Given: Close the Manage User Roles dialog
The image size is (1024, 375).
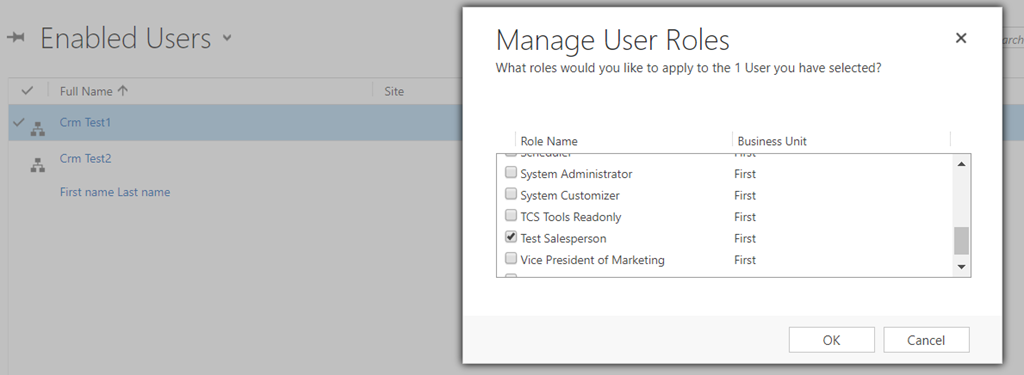Looking at the screenshot, I should point(961,38).
